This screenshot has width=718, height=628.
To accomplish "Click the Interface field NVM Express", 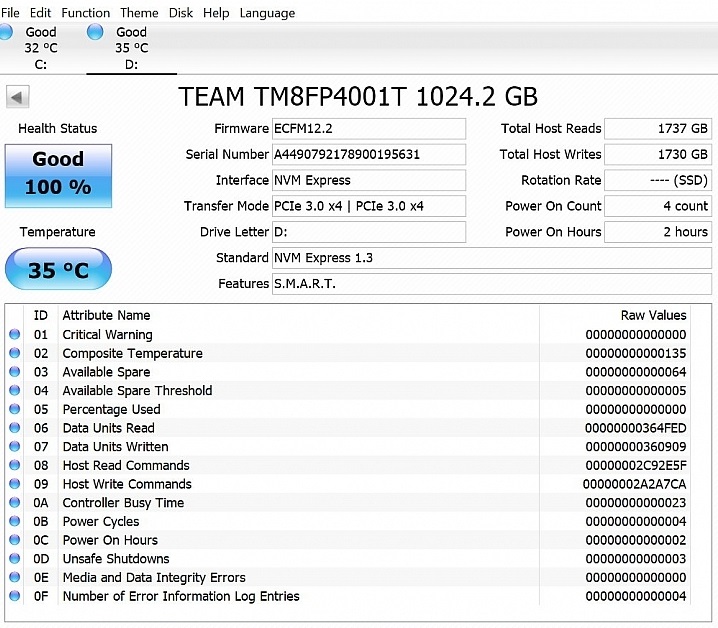I will click(369, 180).
